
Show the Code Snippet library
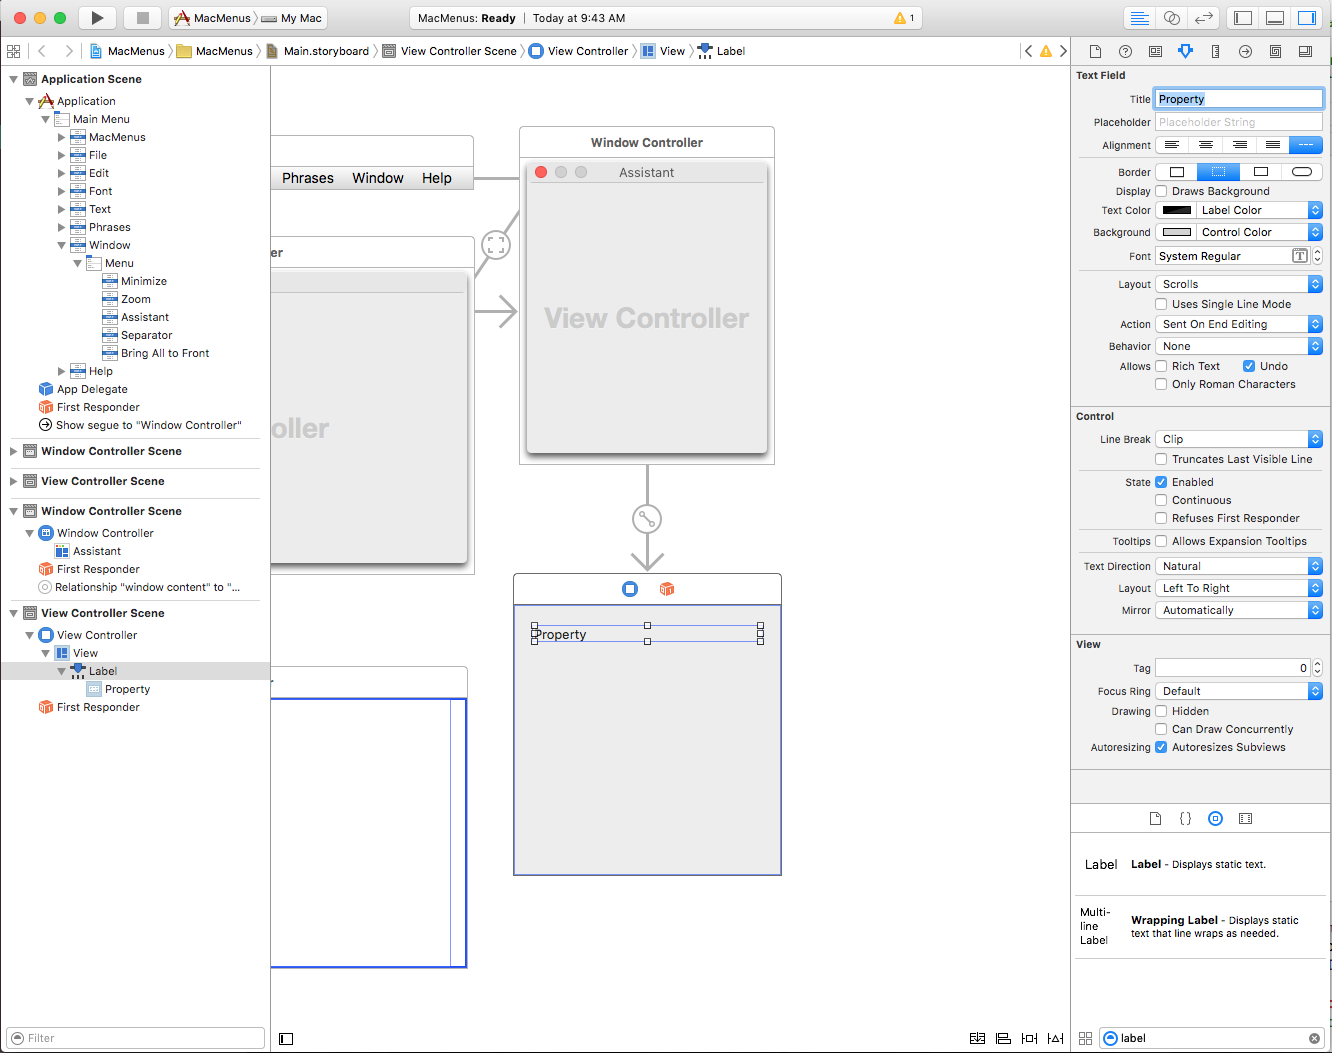(1185, 818)
